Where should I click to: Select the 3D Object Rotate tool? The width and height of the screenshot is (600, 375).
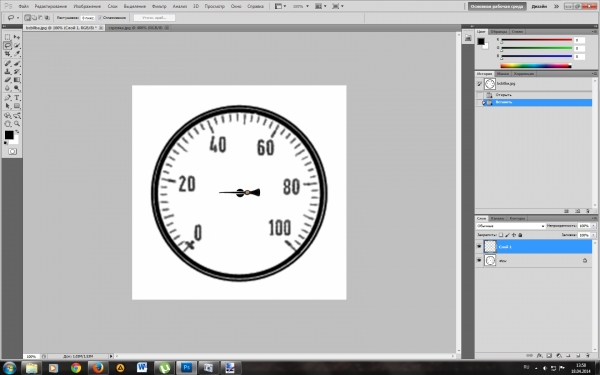coord(8,116)
